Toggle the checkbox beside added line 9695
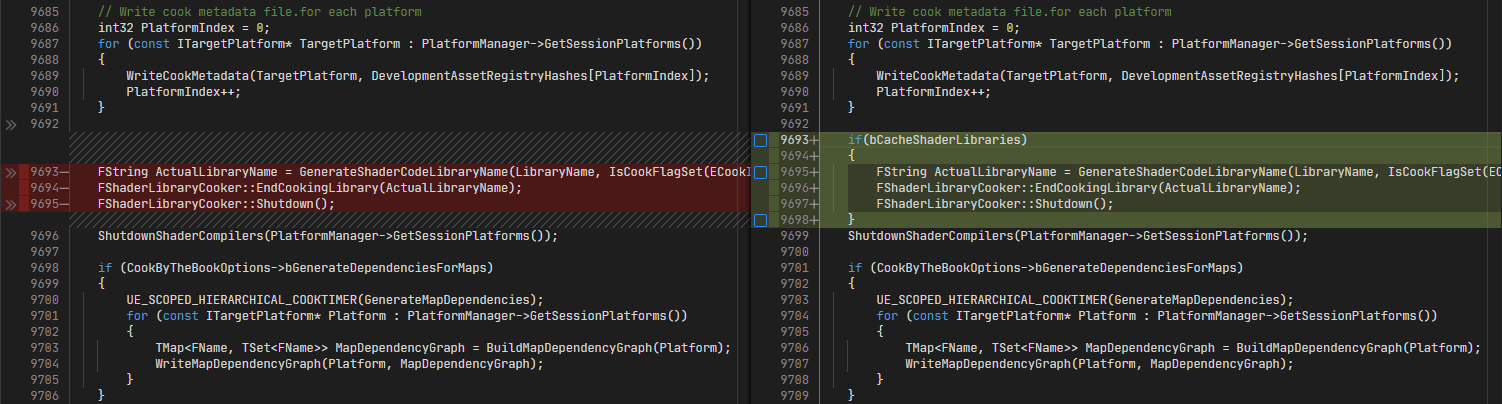Image resolution: width=1502 pixels, height=404 pixels. (x=760, y=173)
